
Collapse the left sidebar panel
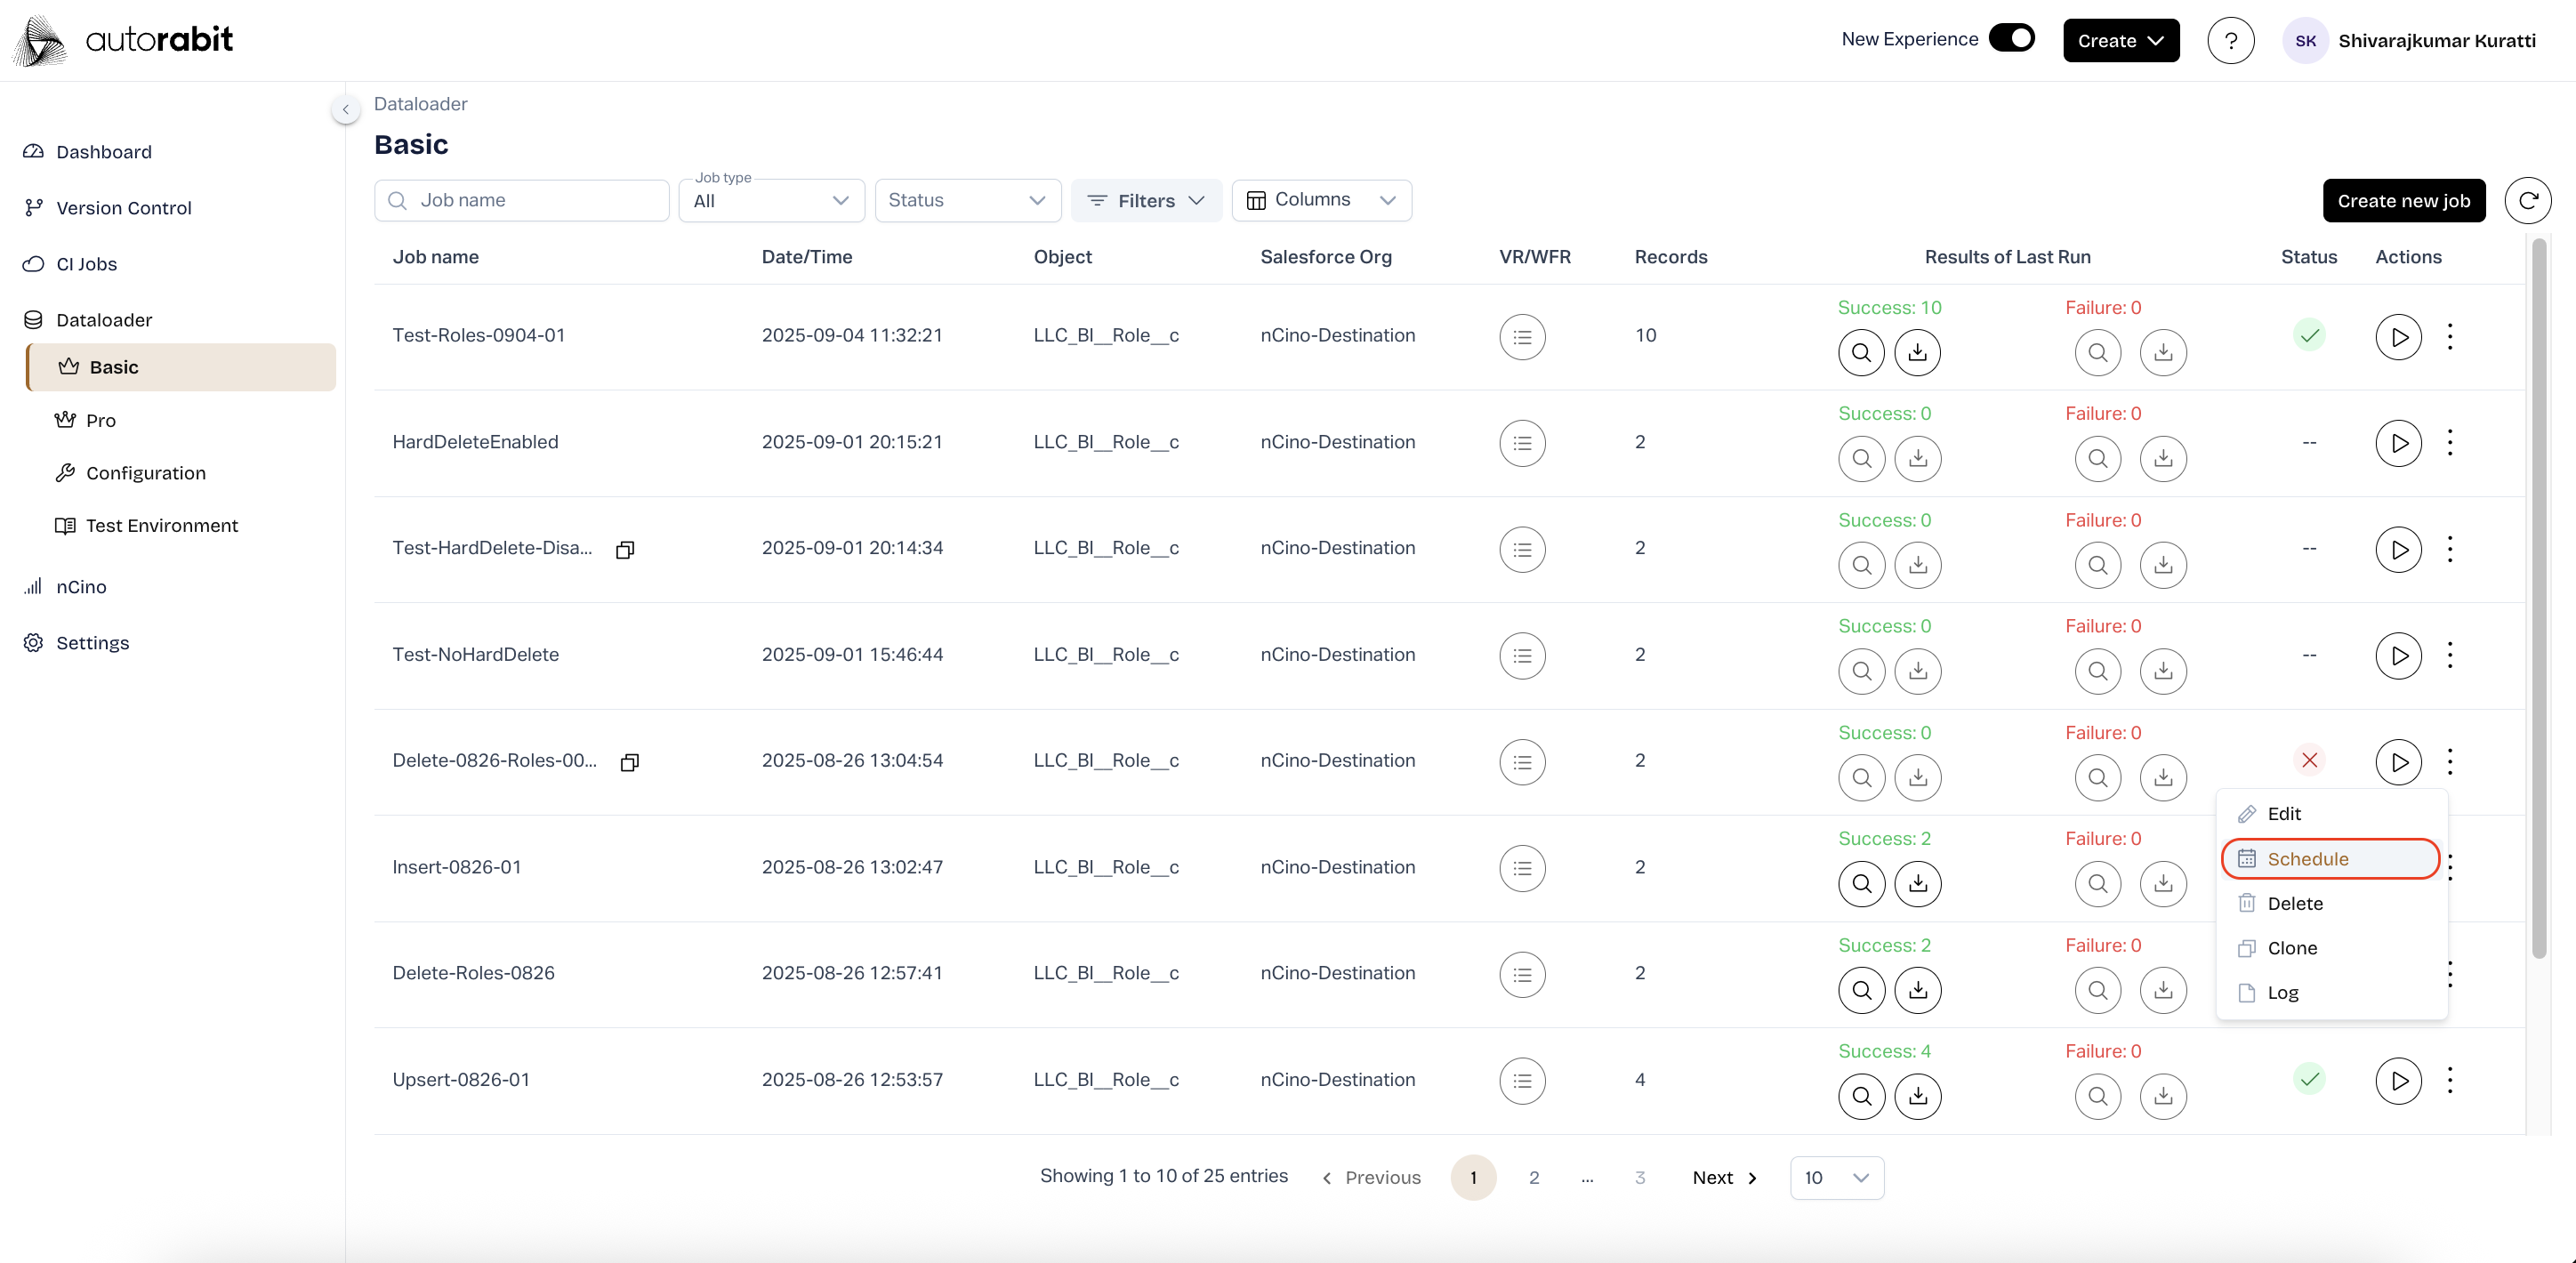[346, 109]
